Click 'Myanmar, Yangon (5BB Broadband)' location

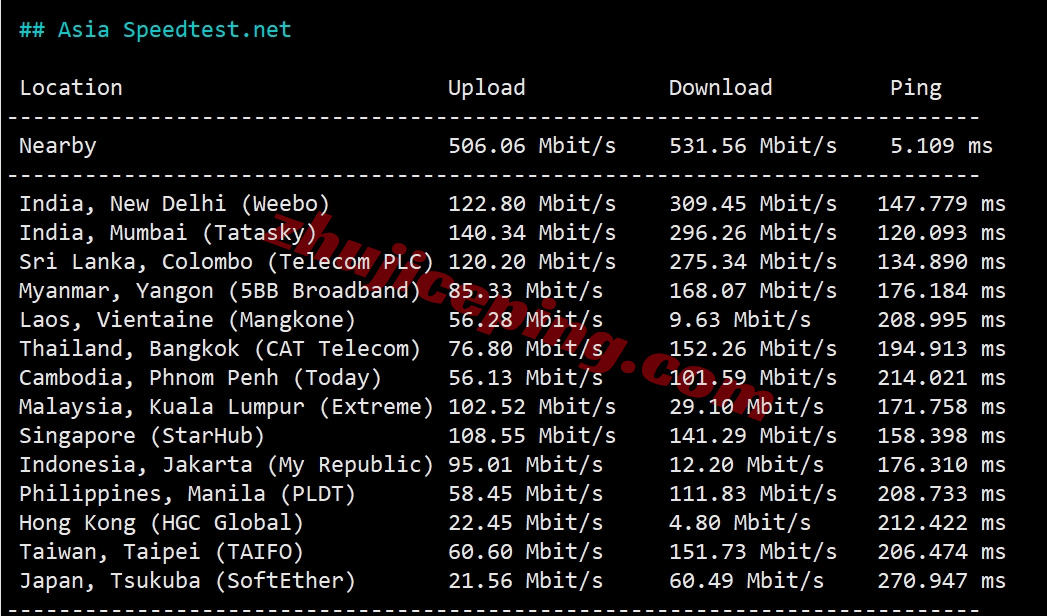220,291
